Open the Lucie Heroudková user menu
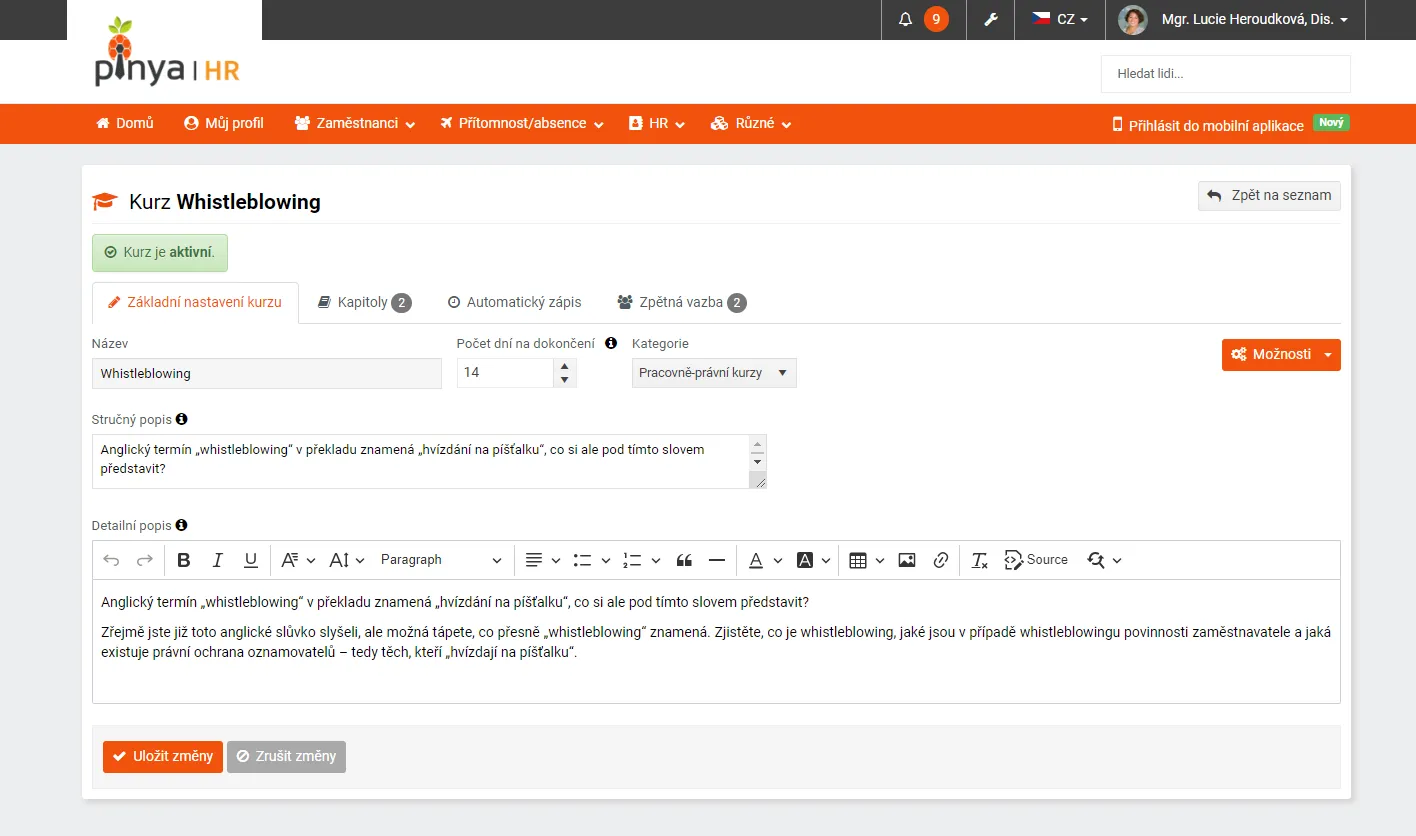 point(1255,19)
